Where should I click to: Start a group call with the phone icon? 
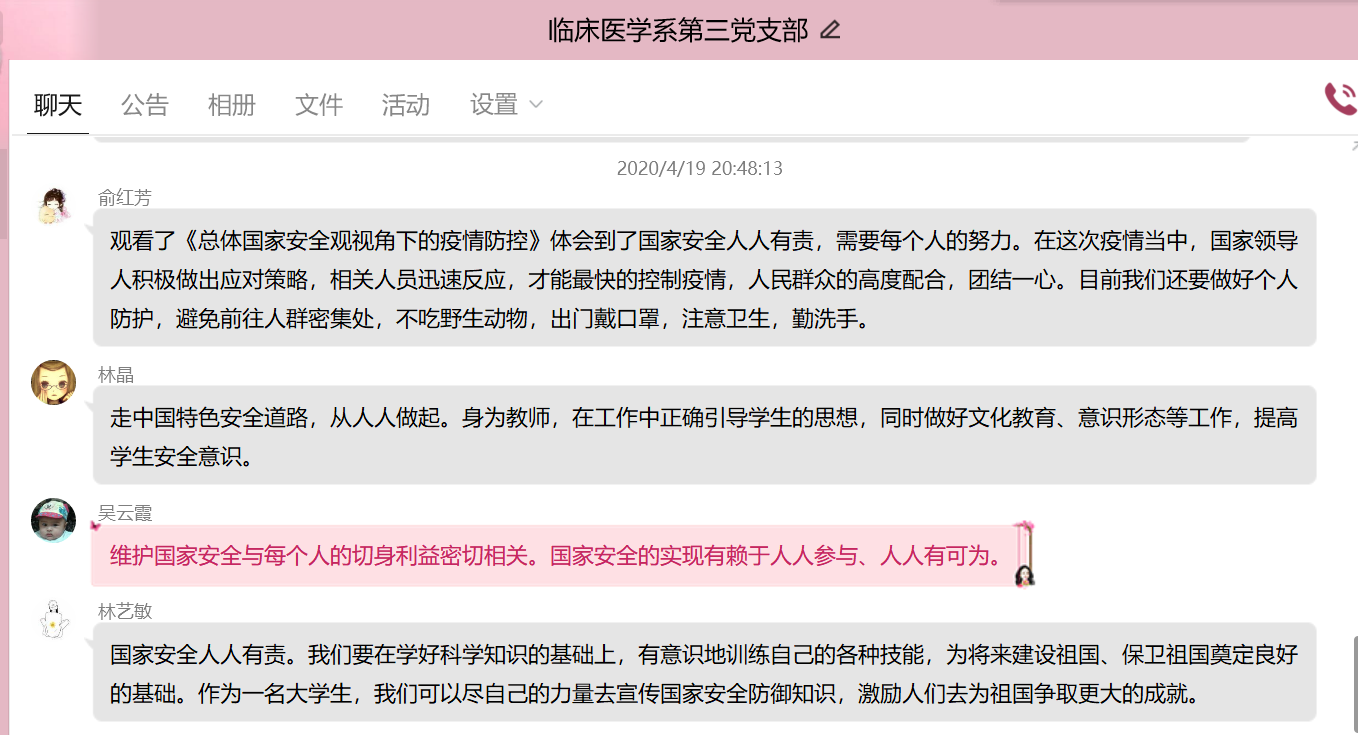pyautogui.click(x=1340, y=99)
